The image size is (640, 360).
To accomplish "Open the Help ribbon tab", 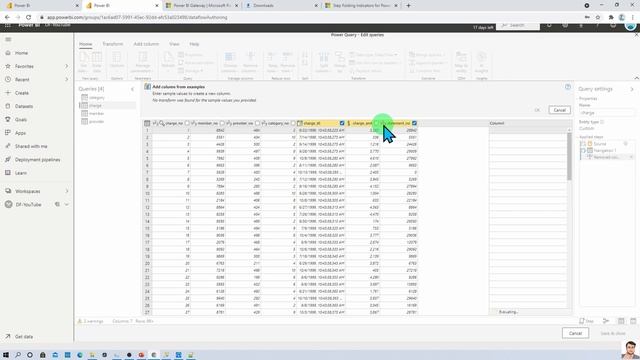I will tap(194, 44).
